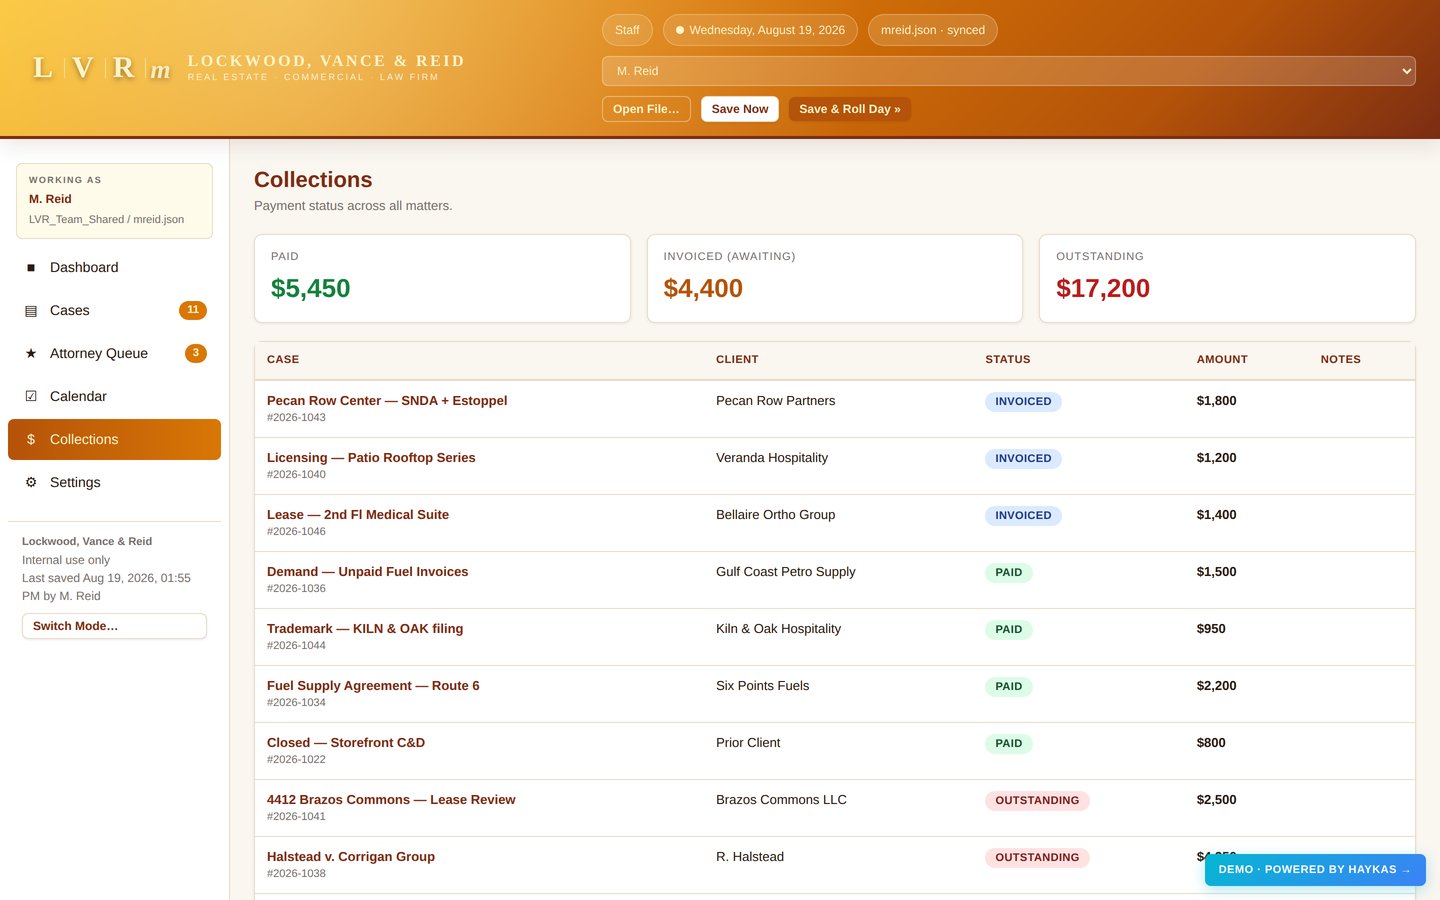Click the $1,800 amount cell
The width and height of the screenshot is (1440, 900).
(x=1217, y=401)
